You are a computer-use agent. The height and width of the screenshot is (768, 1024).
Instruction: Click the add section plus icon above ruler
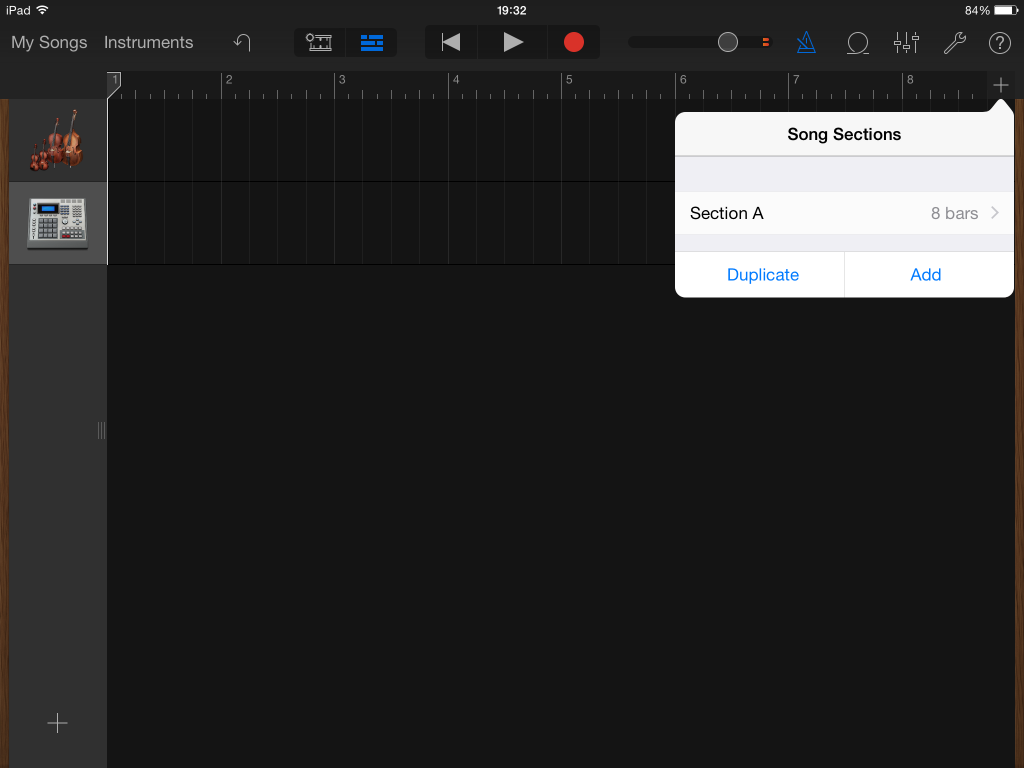pyautogui.click(x=1000, y=85)
